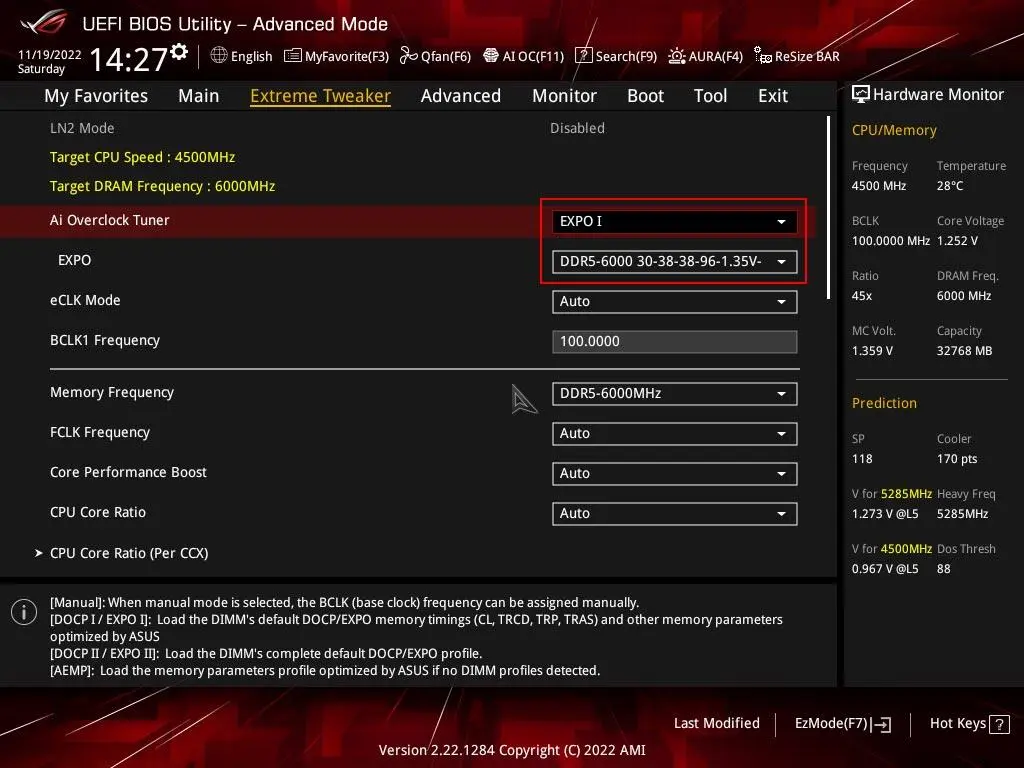Click Version 2.22.1284 copyright text

pos(512,750)
